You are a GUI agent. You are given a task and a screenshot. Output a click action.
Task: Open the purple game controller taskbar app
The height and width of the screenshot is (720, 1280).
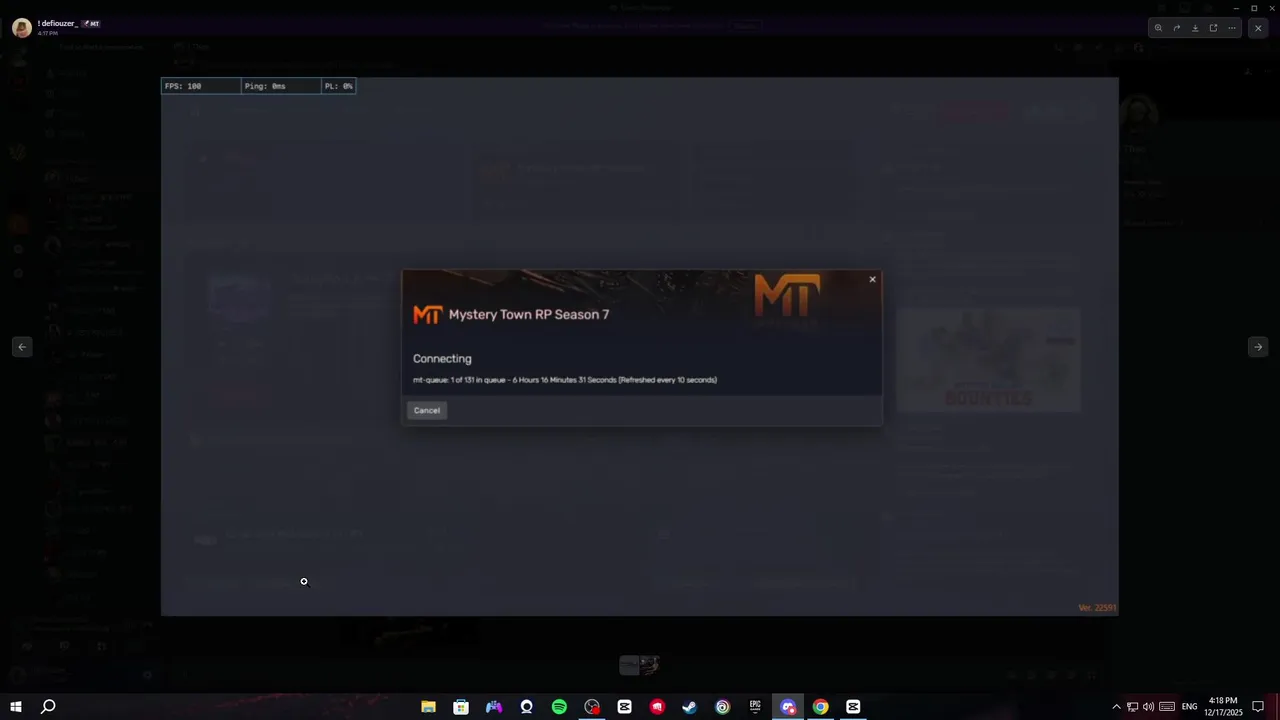pos(494,707)
